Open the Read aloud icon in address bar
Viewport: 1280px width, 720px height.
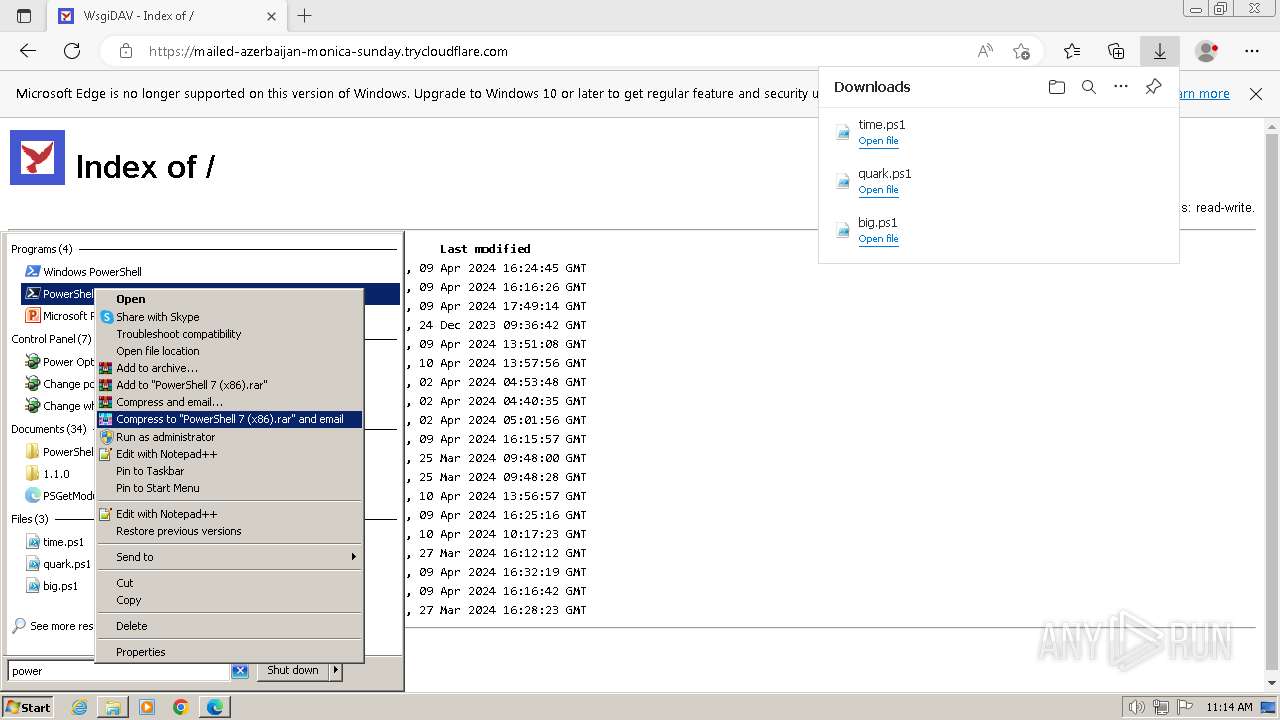[985, 51]
